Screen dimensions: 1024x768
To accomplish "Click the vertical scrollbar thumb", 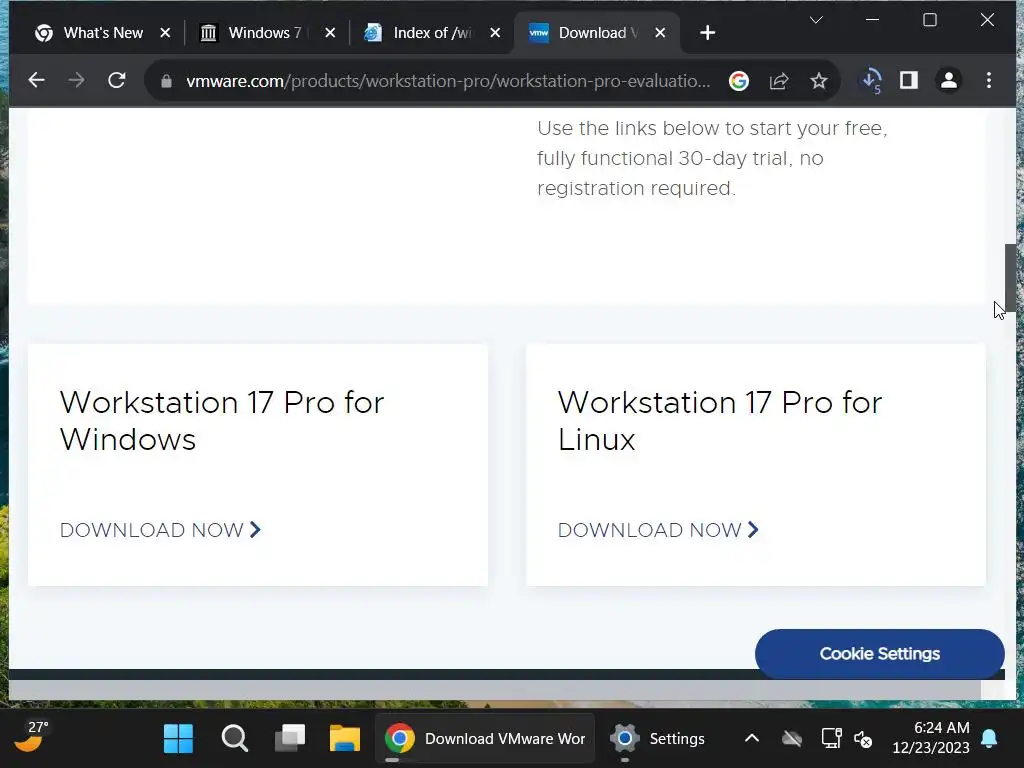I will [1010, 278].
